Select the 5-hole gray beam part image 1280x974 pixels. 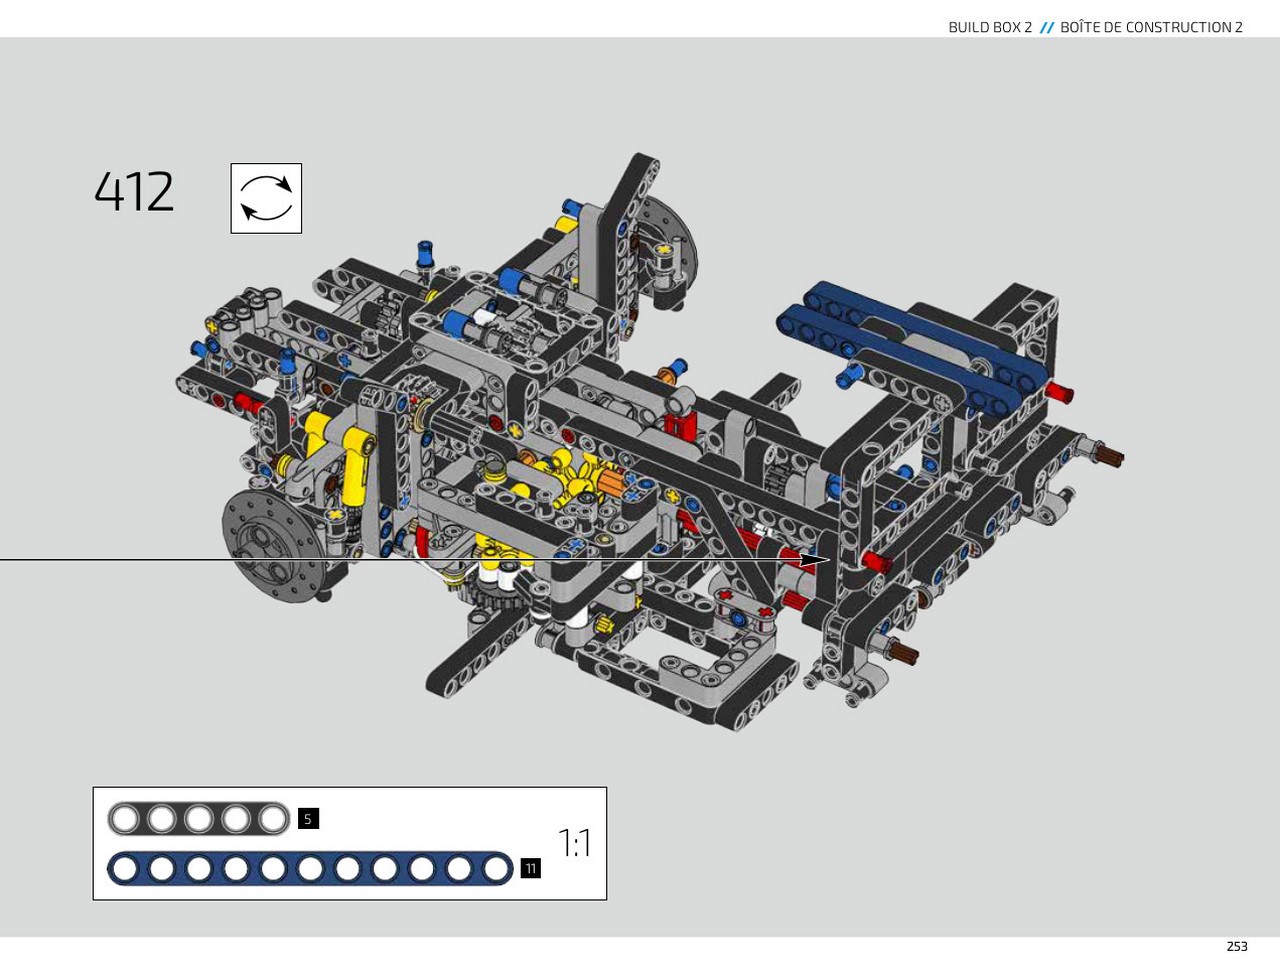[x=199, y=819]
